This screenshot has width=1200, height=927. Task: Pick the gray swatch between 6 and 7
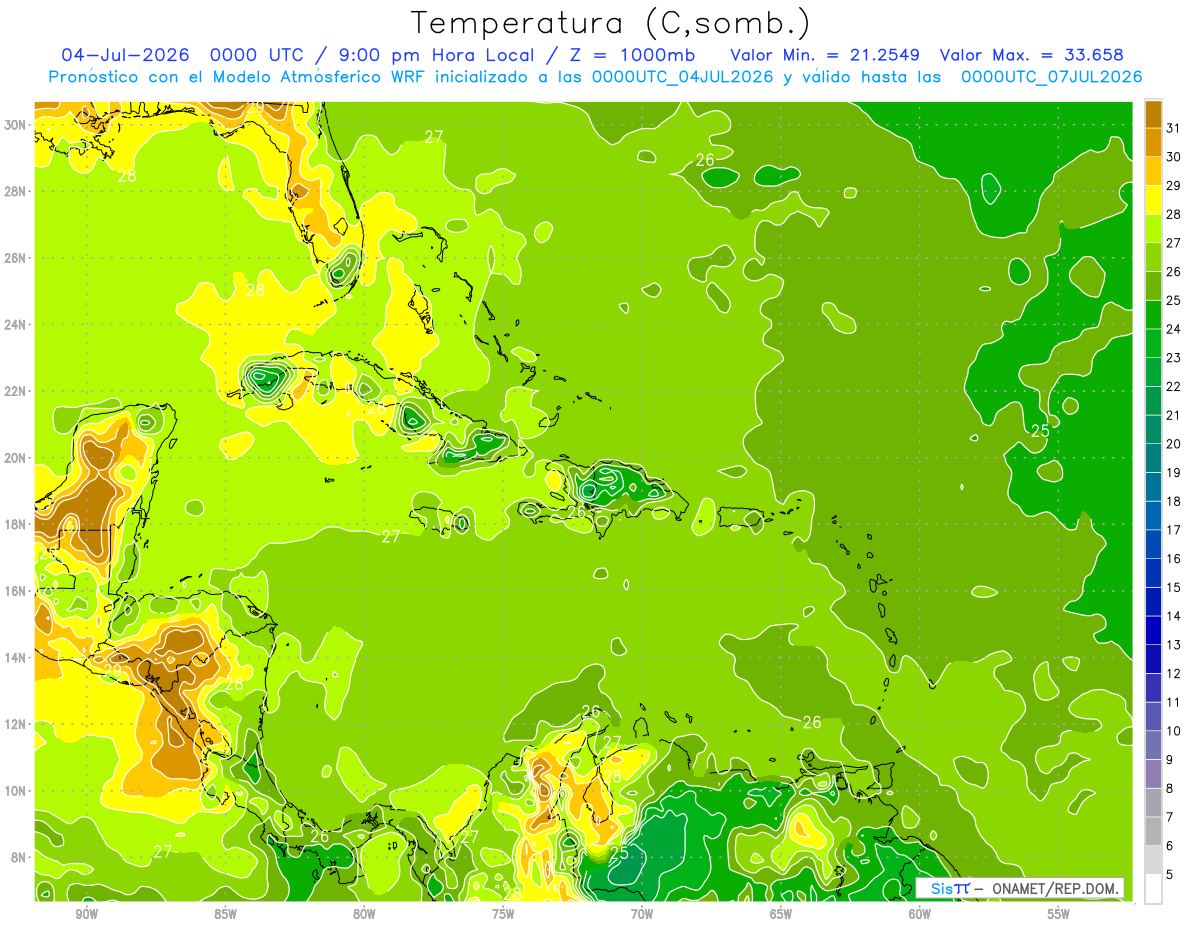(x=1153, y=831)
